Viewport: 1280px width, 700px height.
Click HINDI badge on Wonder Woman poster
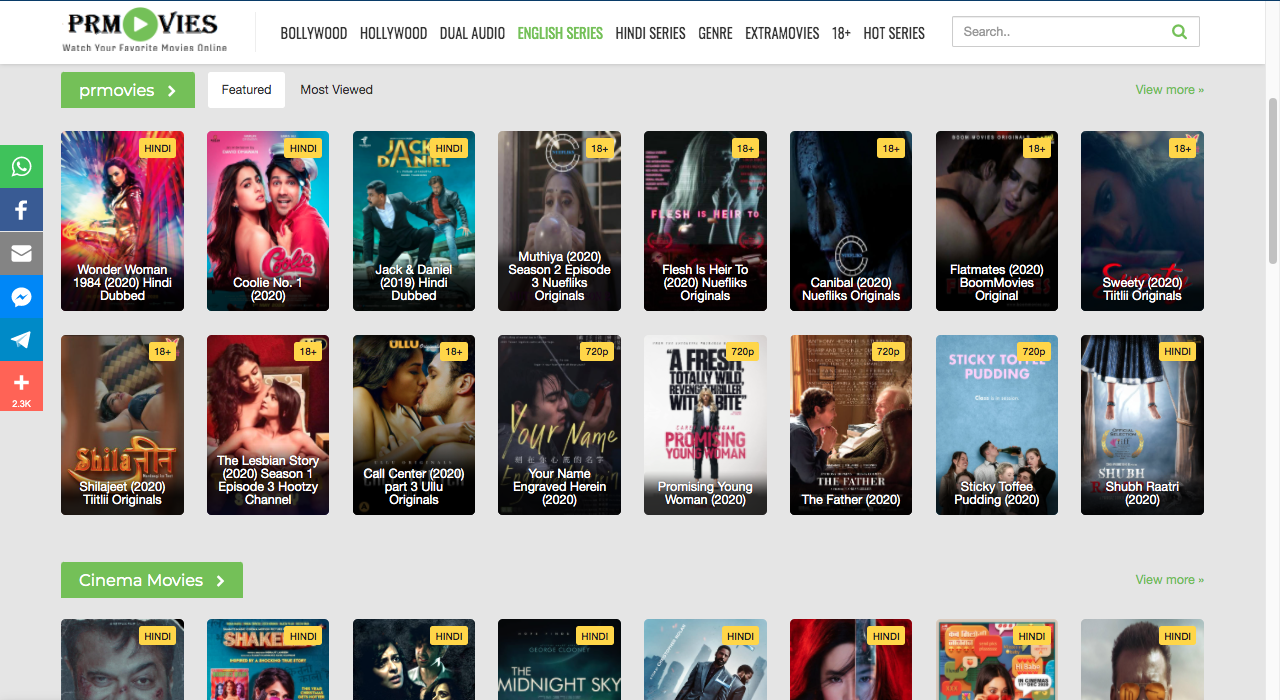coord(158,148)
